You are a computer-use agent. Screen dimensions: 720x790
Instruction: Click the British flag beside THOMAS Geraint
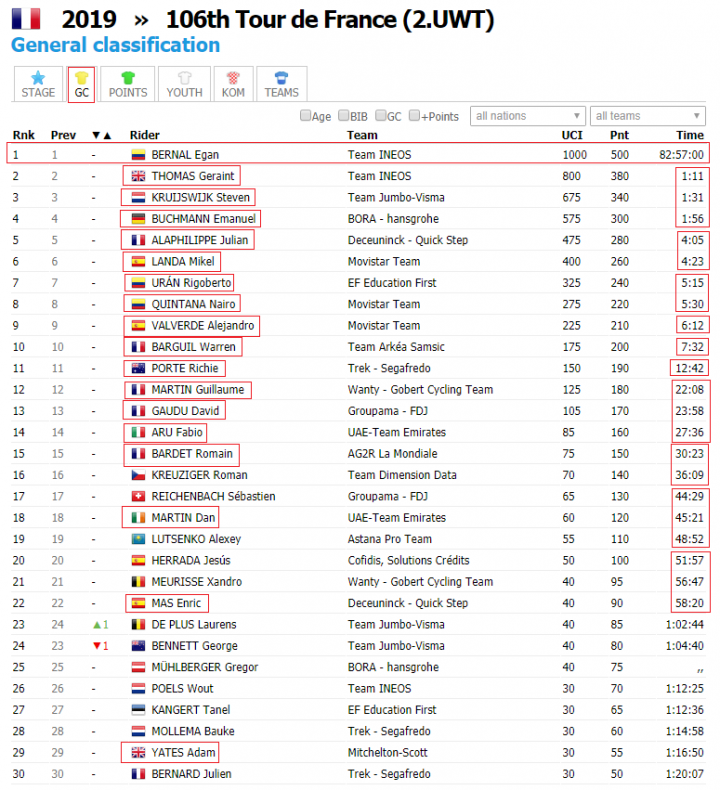pyautogui.click(x=138, y=176)
